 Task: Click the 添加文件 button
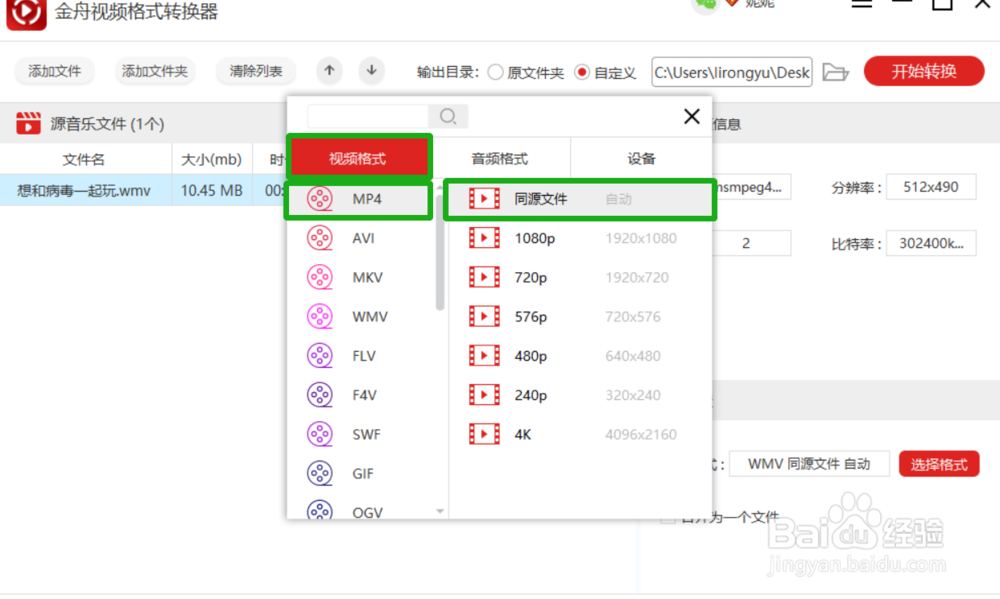54,71
